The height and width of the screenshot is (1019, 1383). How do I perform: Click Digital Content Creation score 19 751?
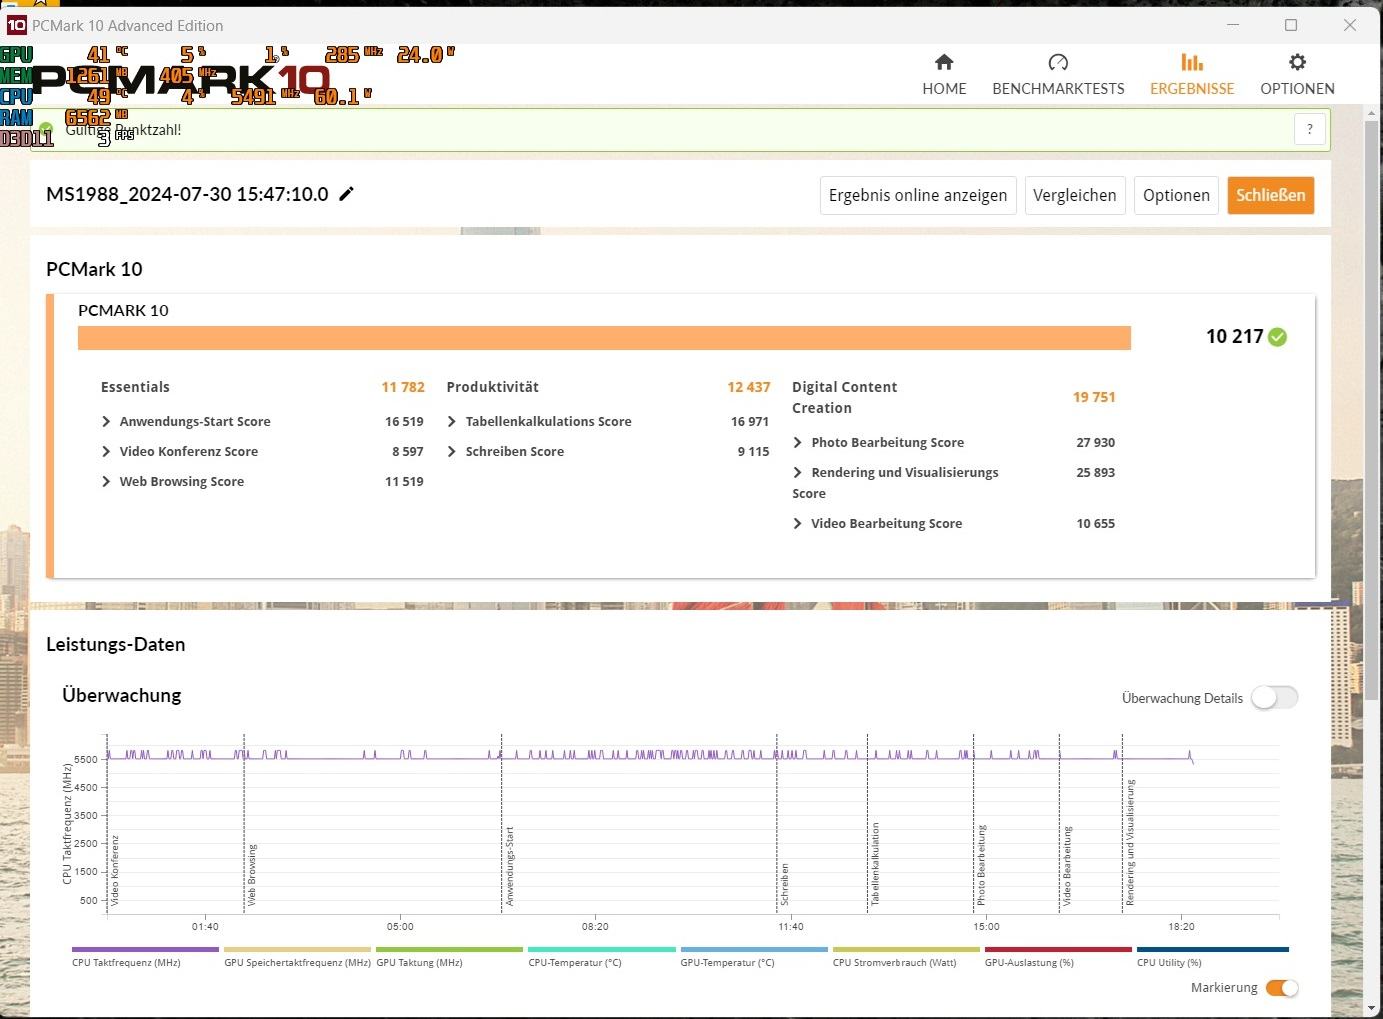(x=1094, y=397)
